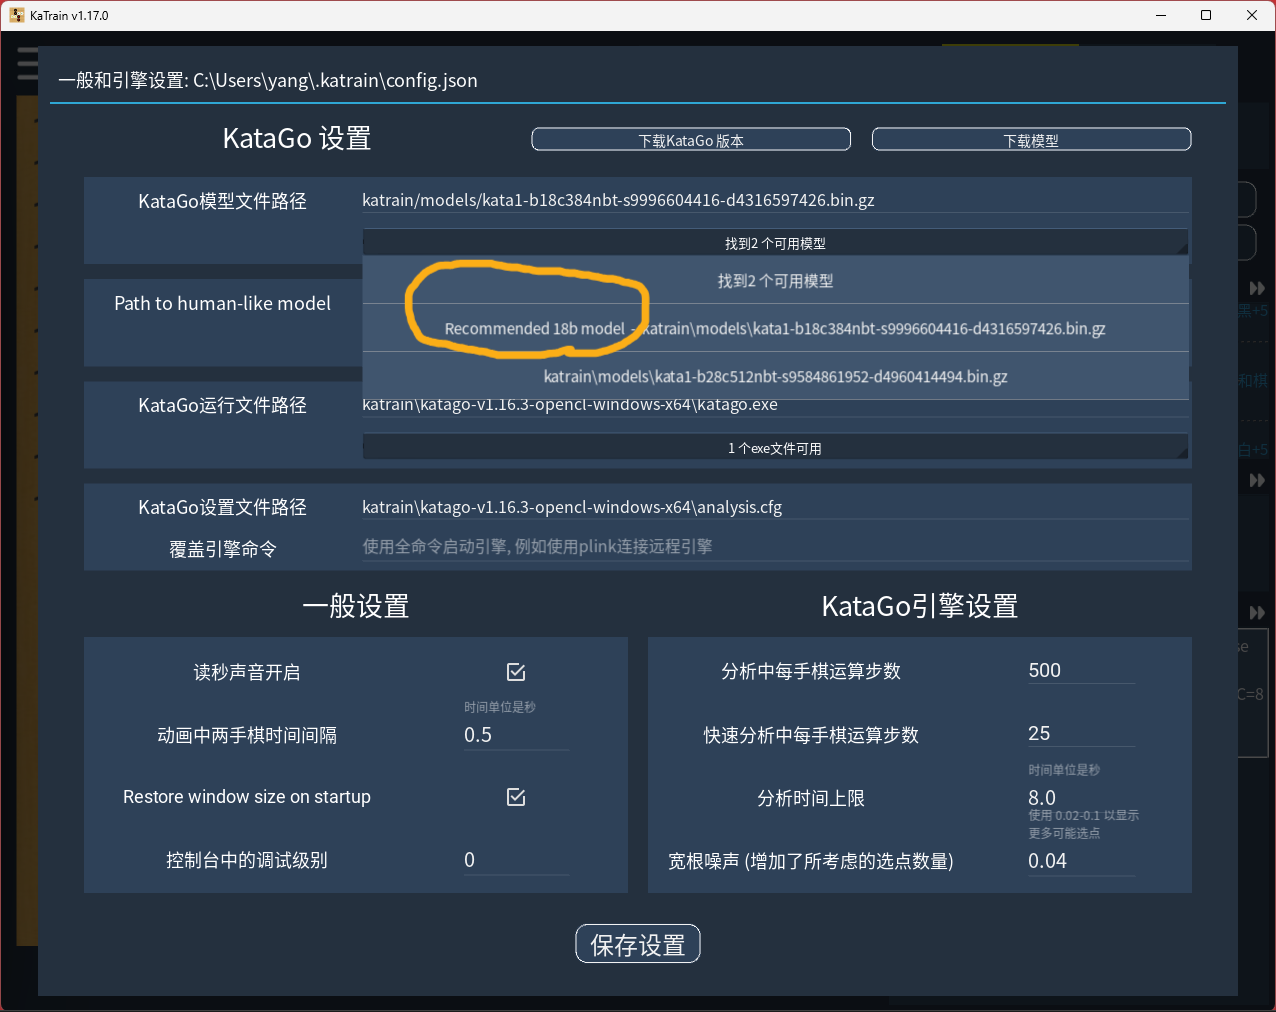Minimize the KaTrain window
Viewport: 1276px width, 1012px height.
(x=1161, y=15)
